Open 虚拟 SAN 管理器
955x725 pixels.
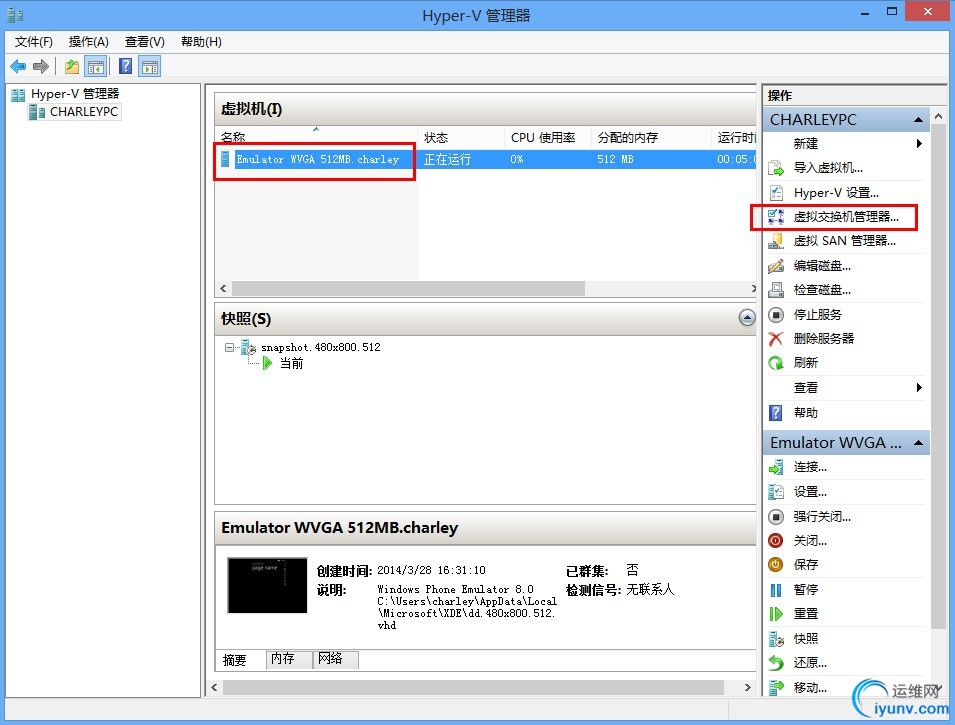click(844, 241)
